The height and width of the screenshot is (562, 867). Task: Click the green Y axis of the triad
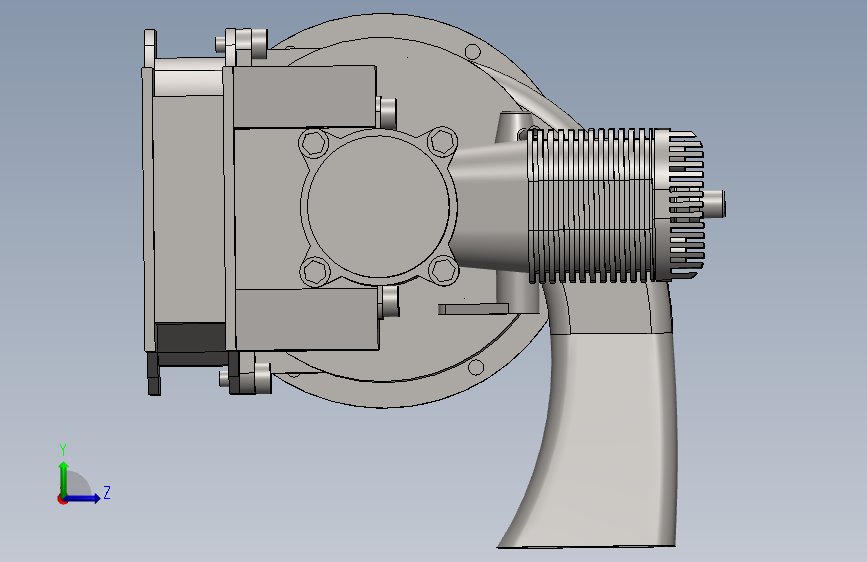click(64, 479)
